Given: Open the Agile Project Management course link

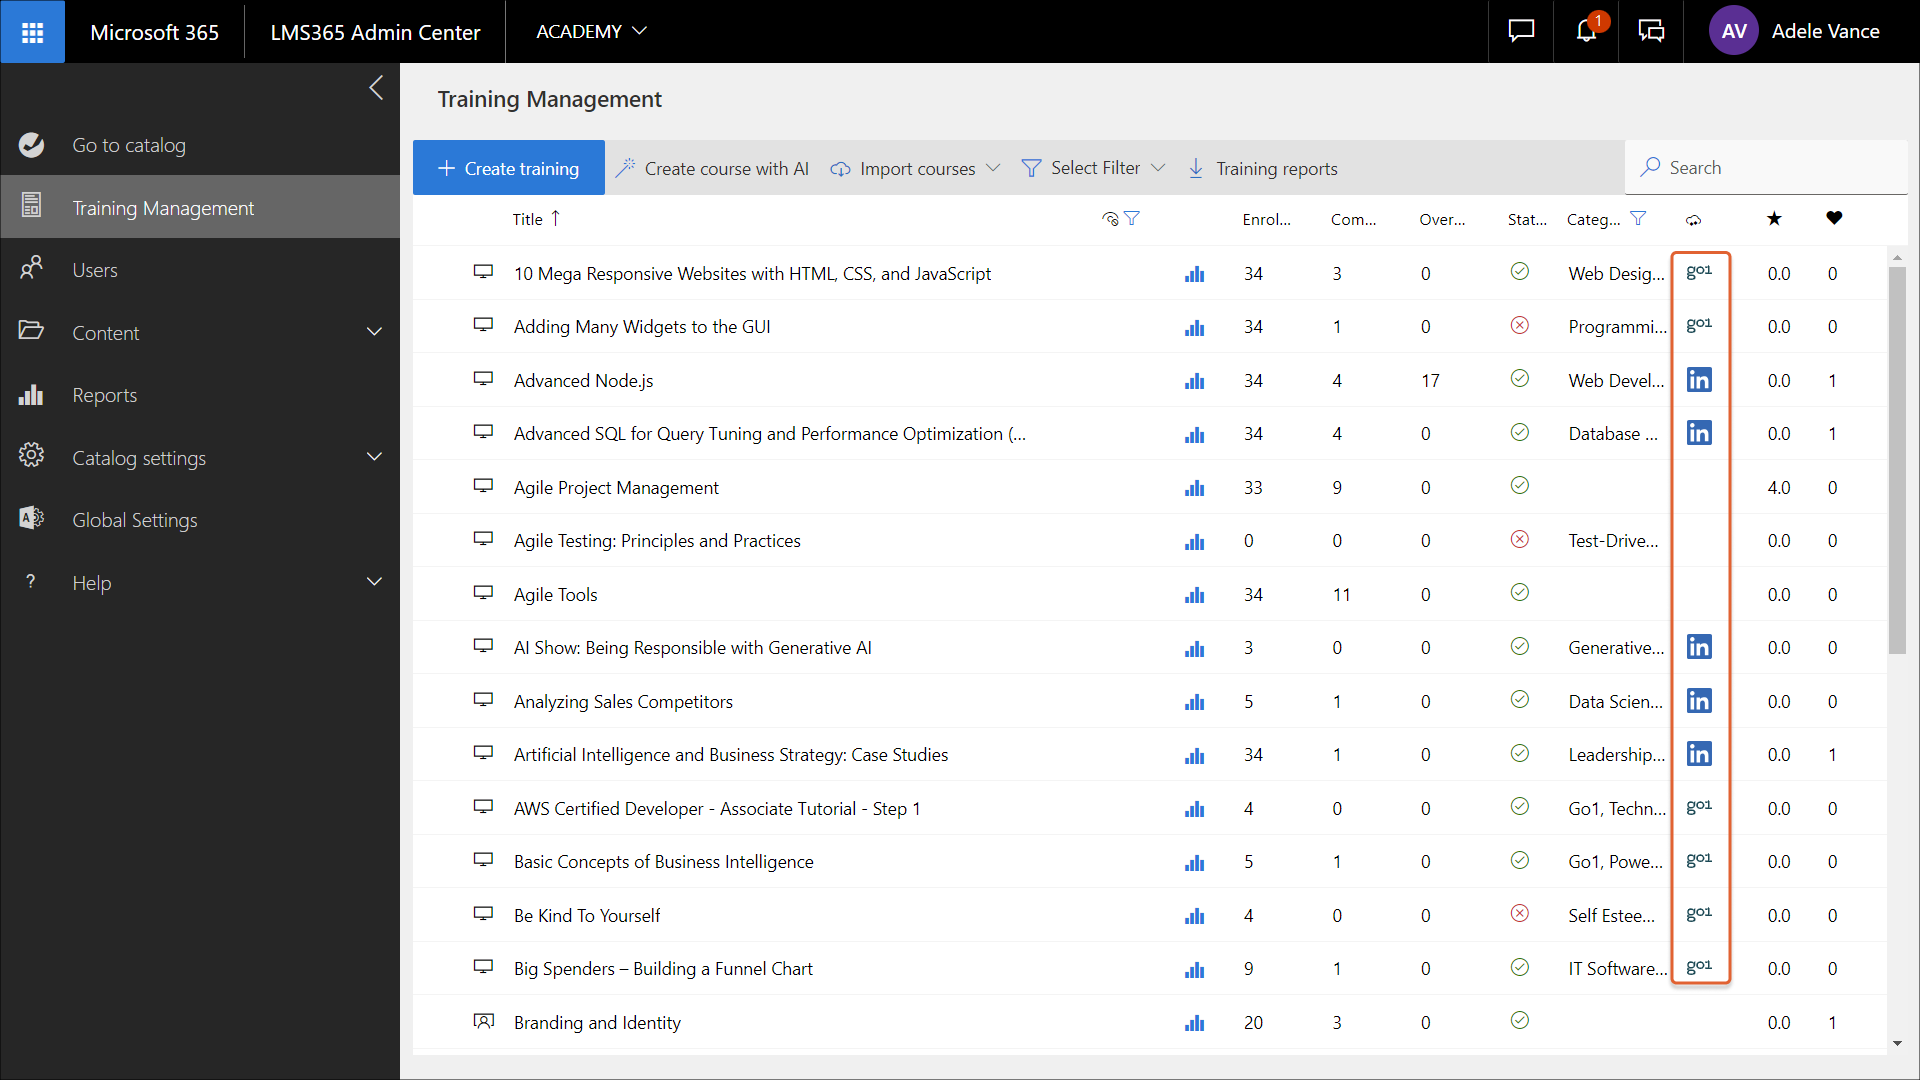Looking at the screenshot, I should click(616, 487).
